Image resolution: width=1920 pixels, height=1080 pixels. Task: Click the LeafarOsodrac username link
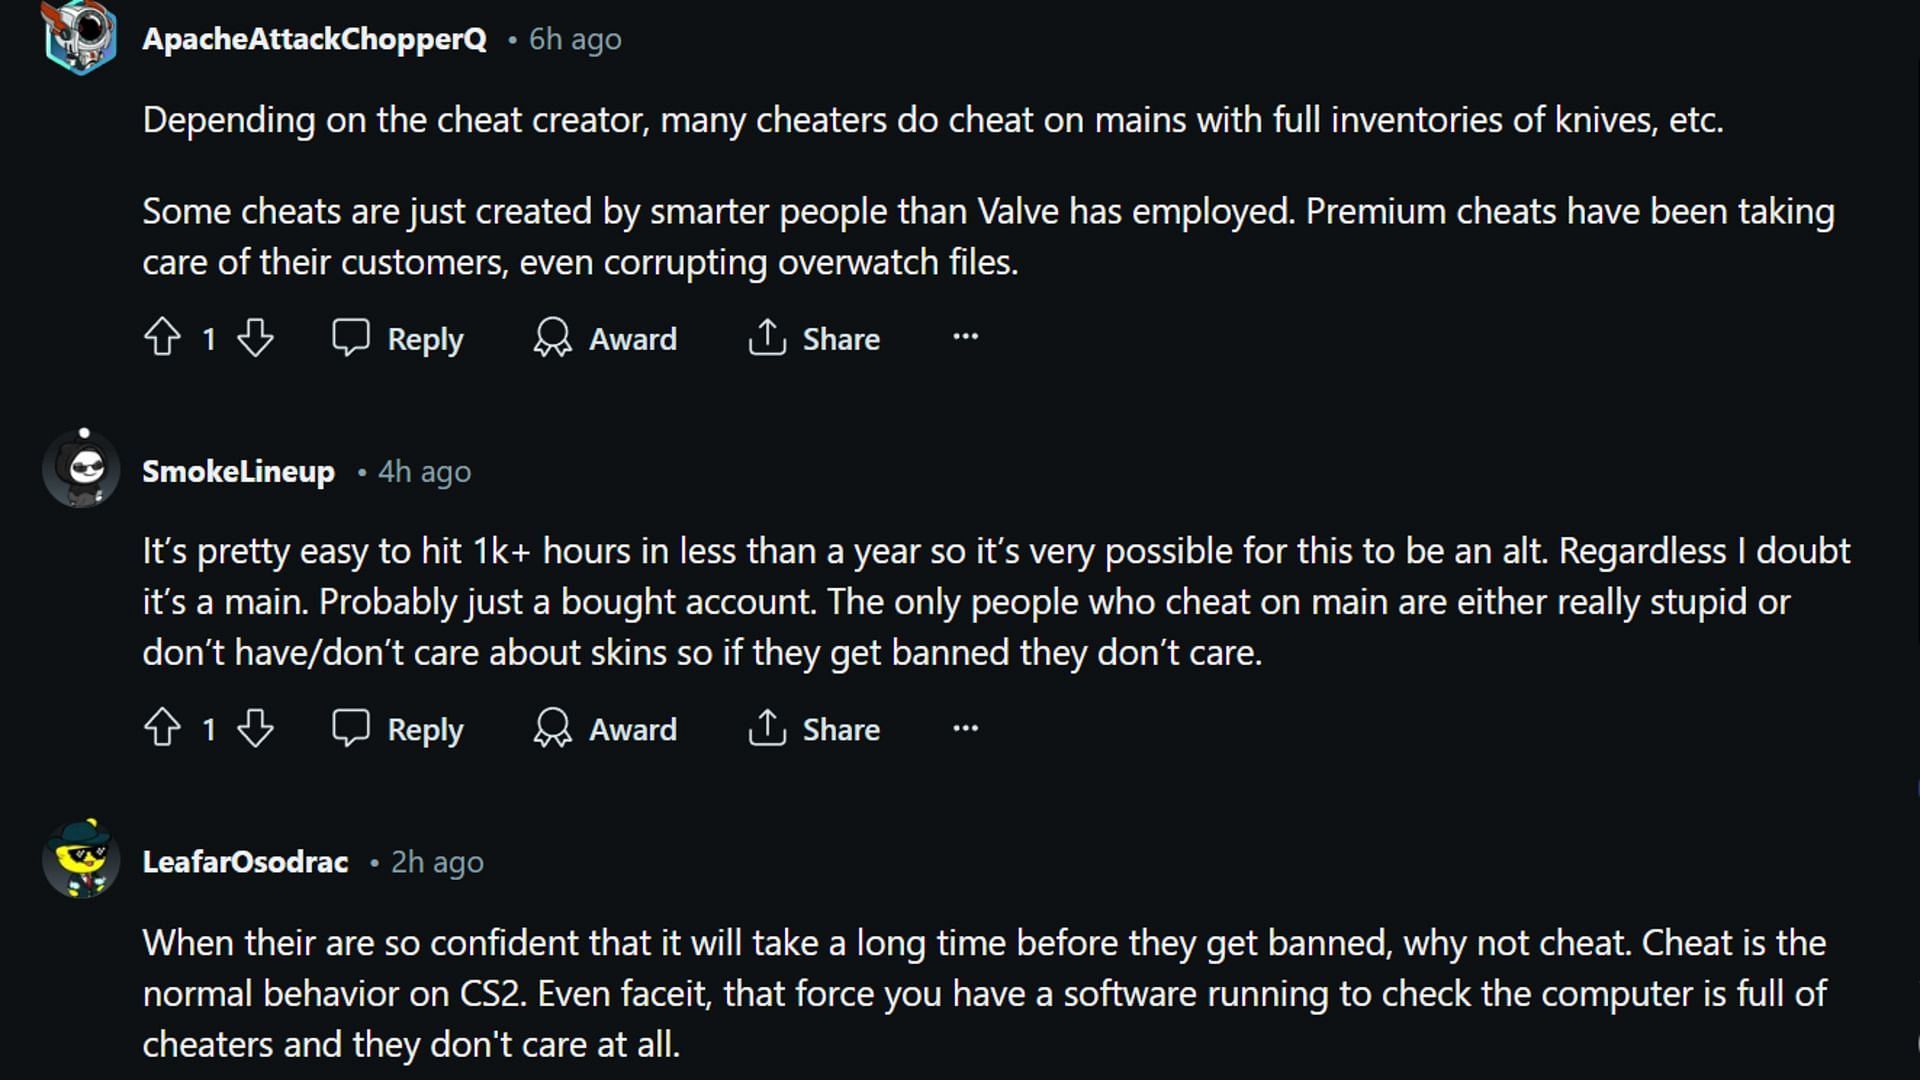pyautogui.click(x=244, y=861)
